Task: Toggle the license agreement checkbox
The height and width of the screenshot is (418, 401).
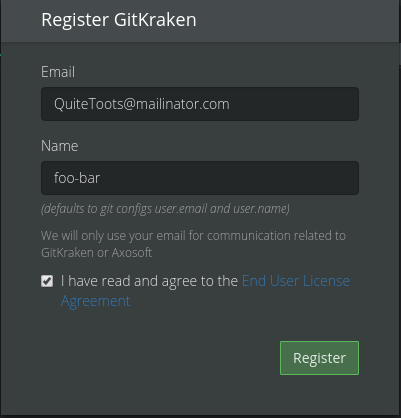Action: [x=47, y=281]
